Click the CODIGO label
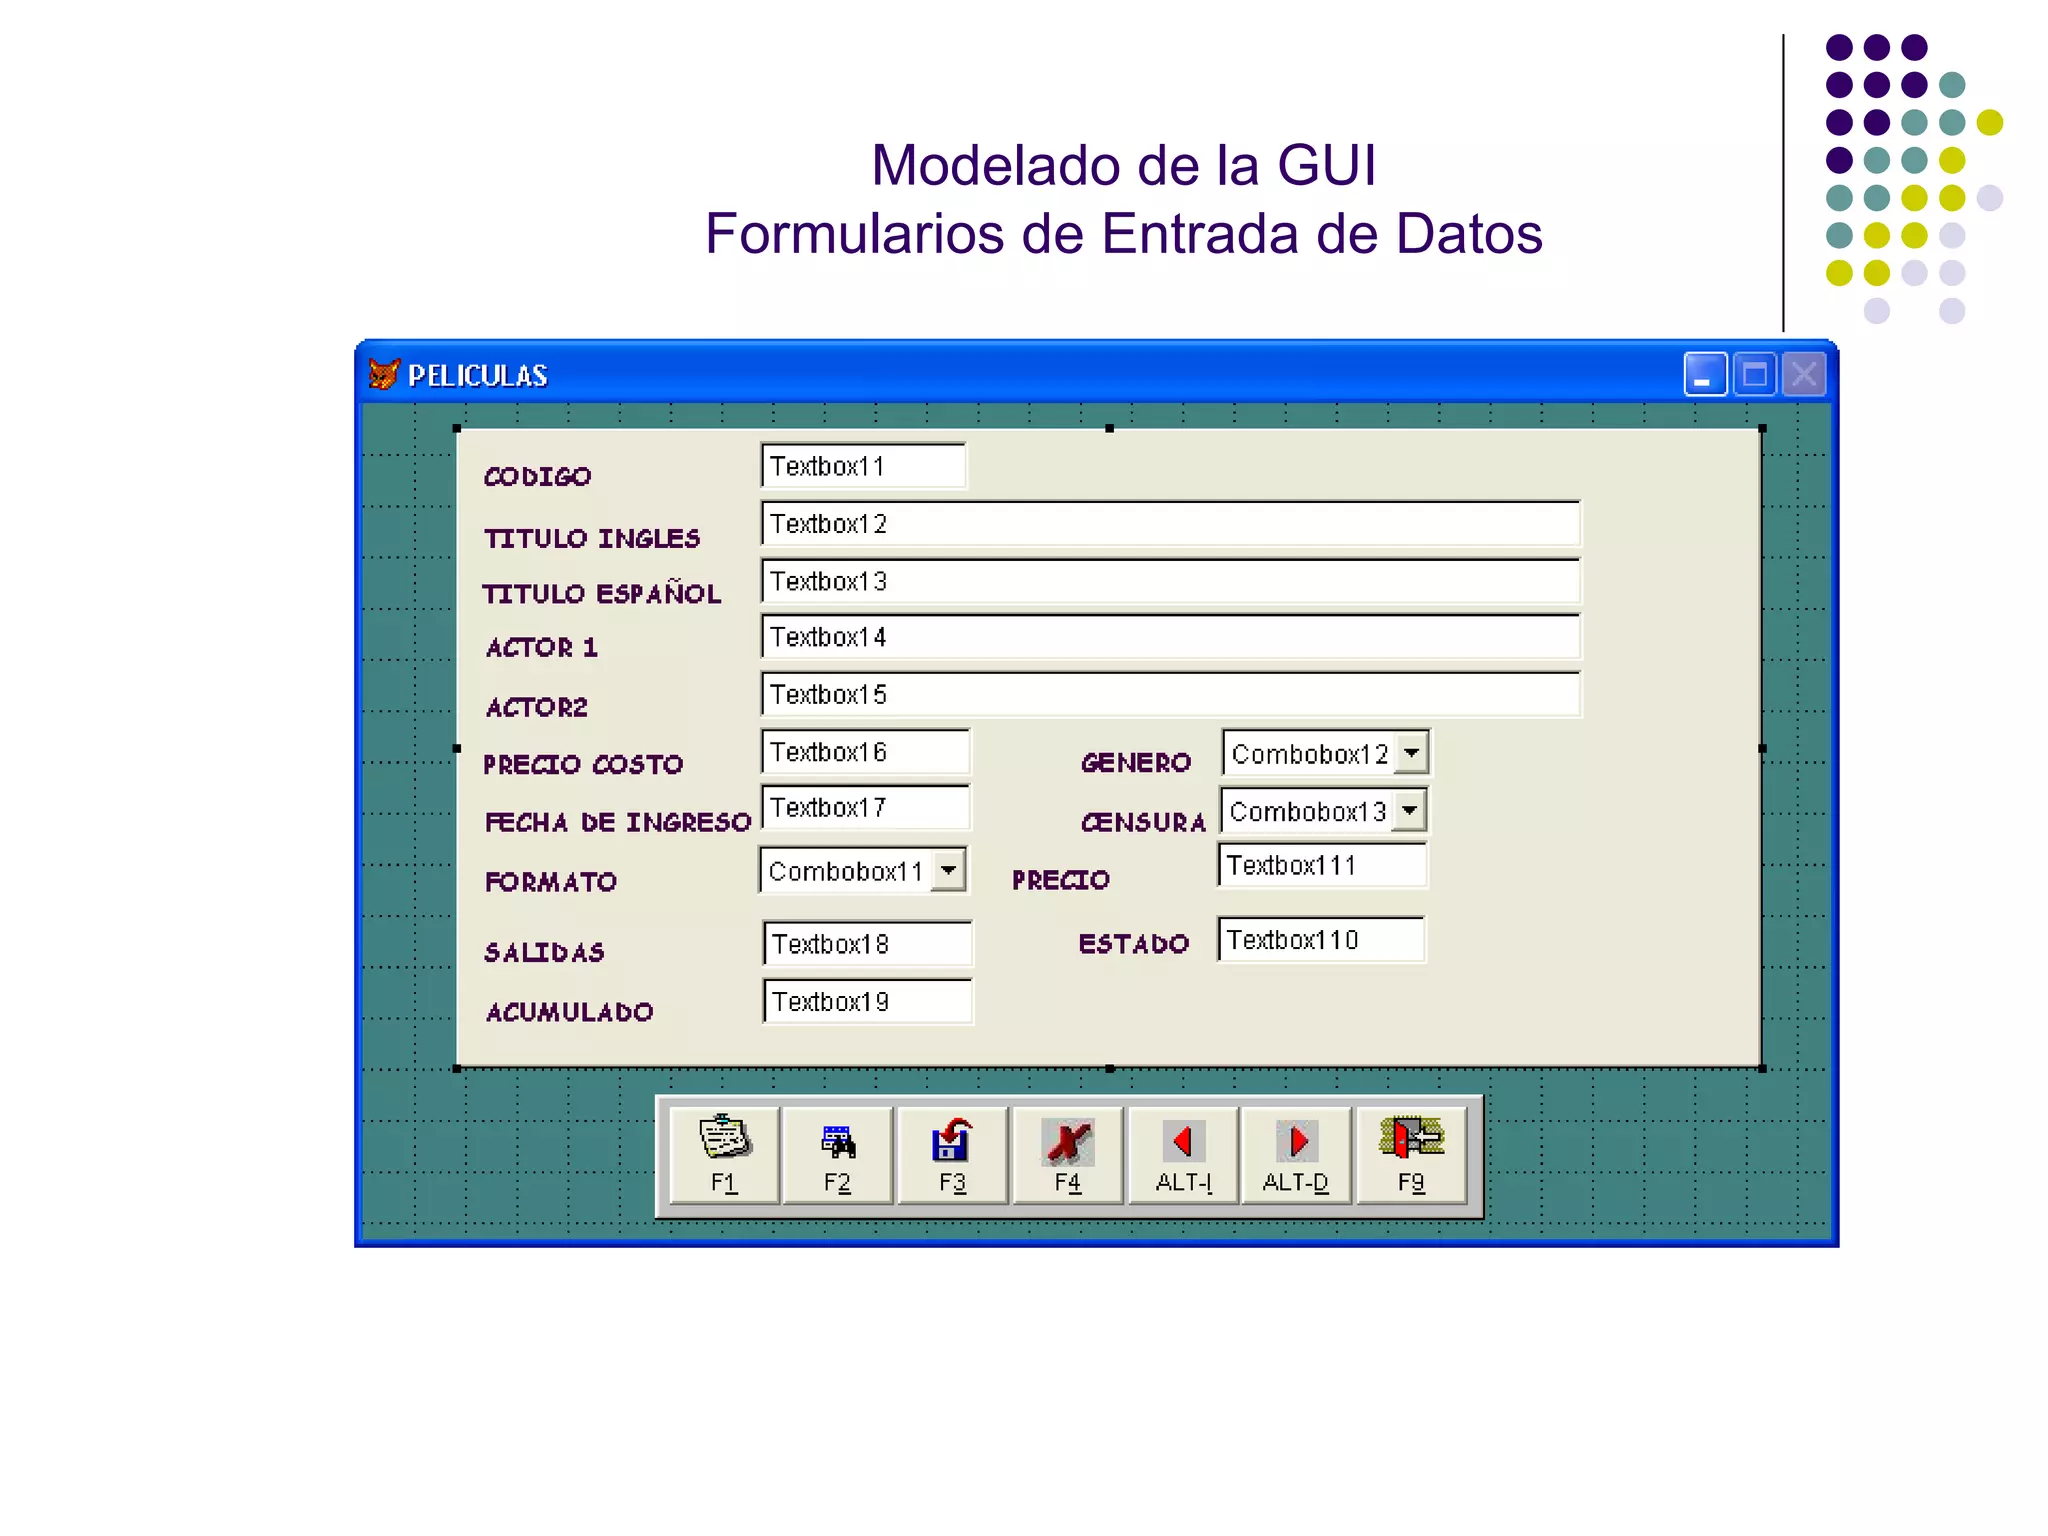Viewport: 2048px width, 1536px height. point(537,476)
